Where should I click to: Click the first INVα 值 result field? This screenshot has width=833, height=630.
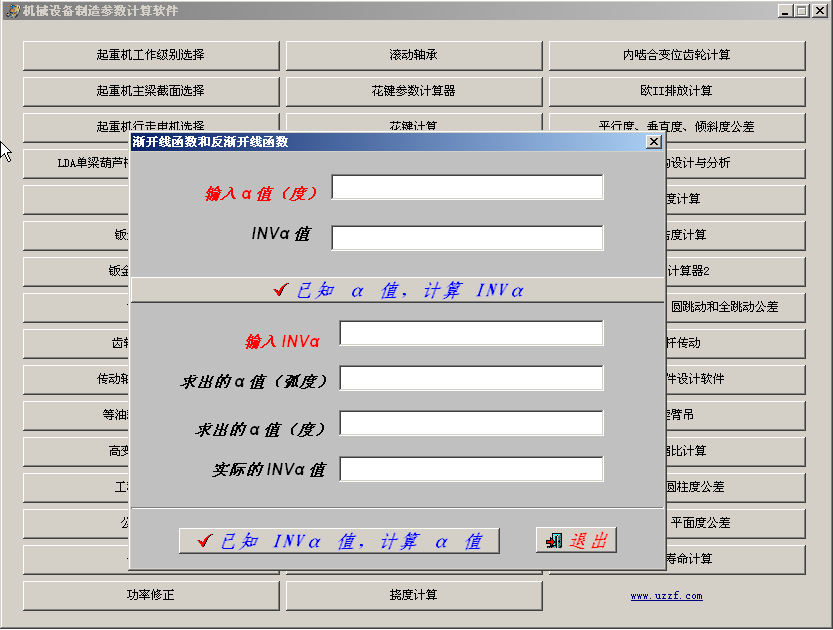[468, 237]
